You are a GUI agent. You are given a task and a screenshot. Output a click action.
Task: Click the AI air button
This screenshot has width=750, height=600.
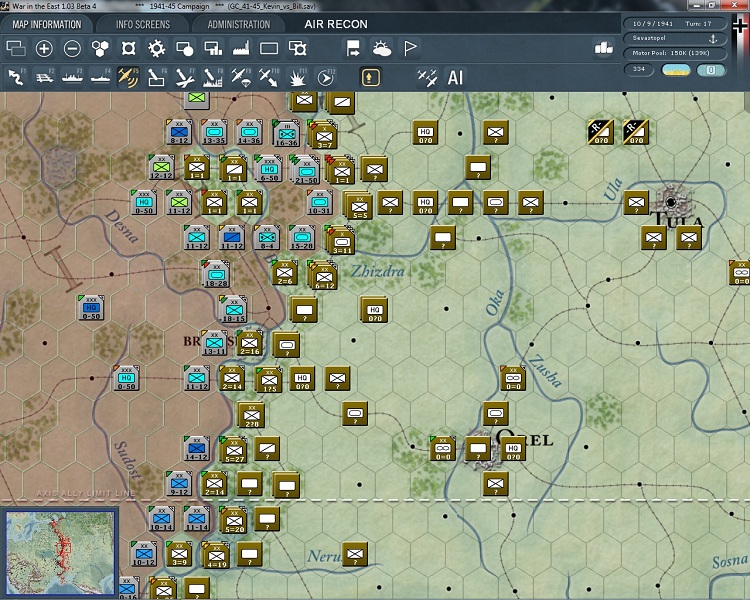pyautogui.click(x=455, y=77)
